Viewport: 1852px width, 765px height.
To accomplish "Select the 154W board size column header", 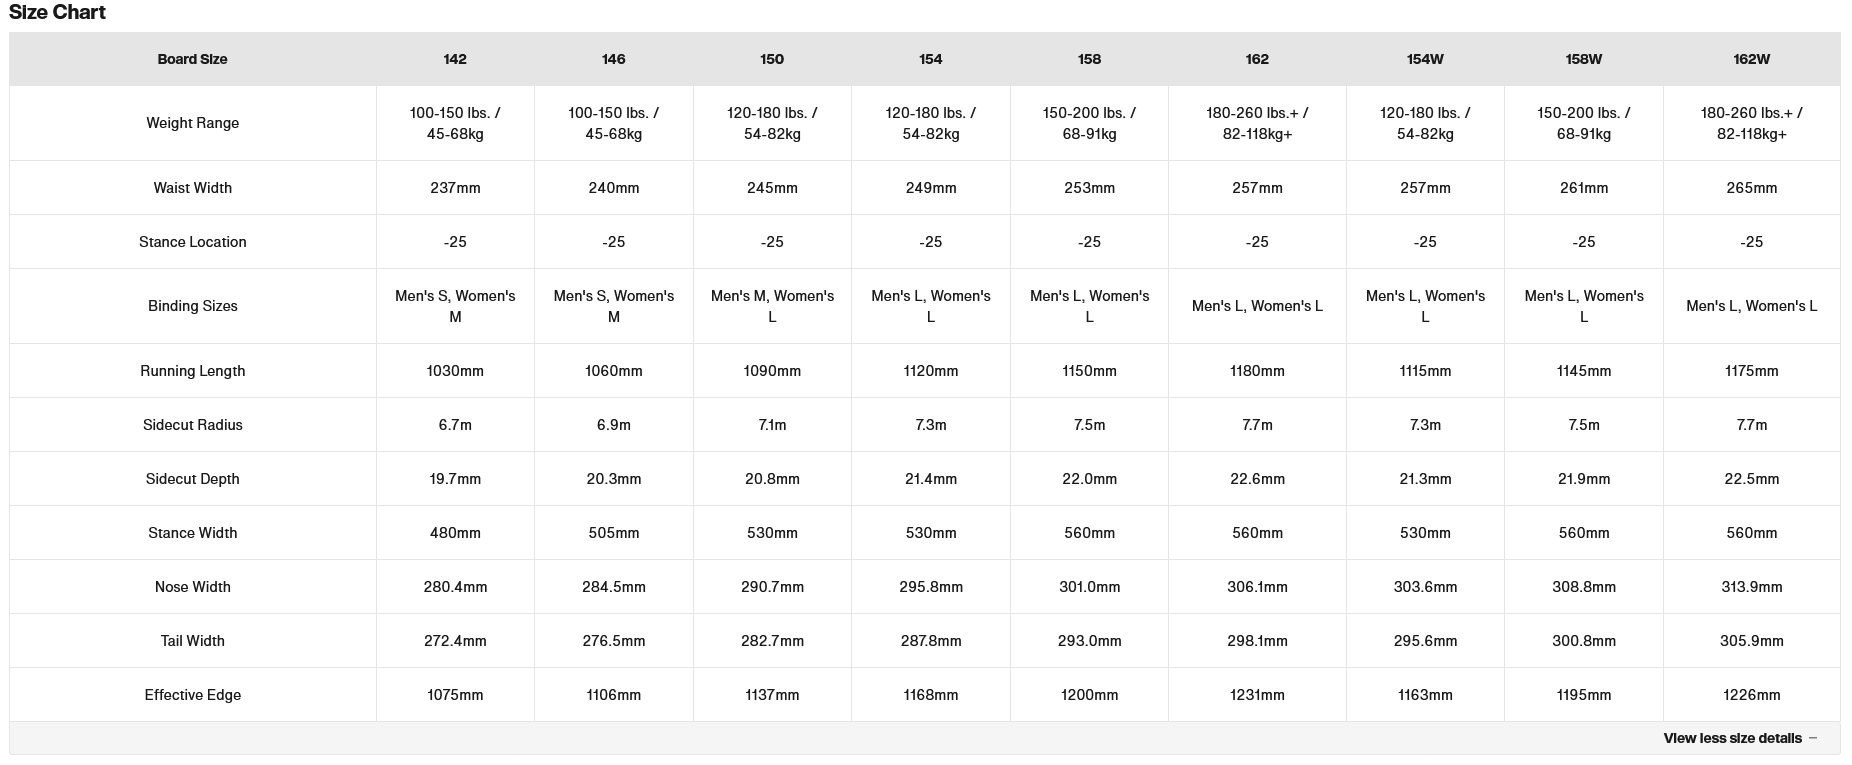I will [1425, 59].
